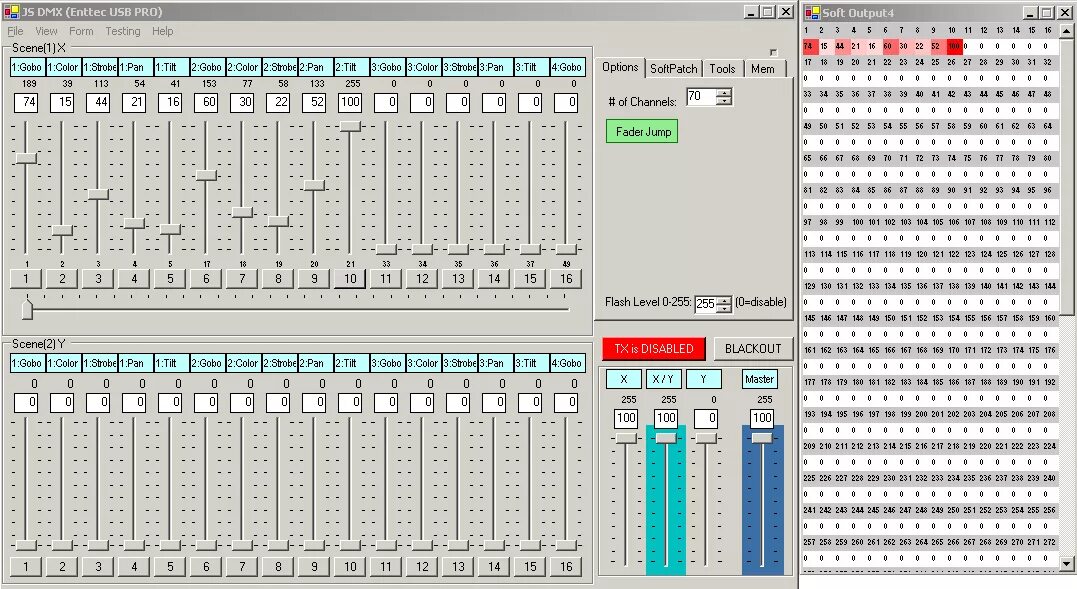Click the JS DMX application title icon
Viewport: 1077px width, 589px height.
click(11, 12)
